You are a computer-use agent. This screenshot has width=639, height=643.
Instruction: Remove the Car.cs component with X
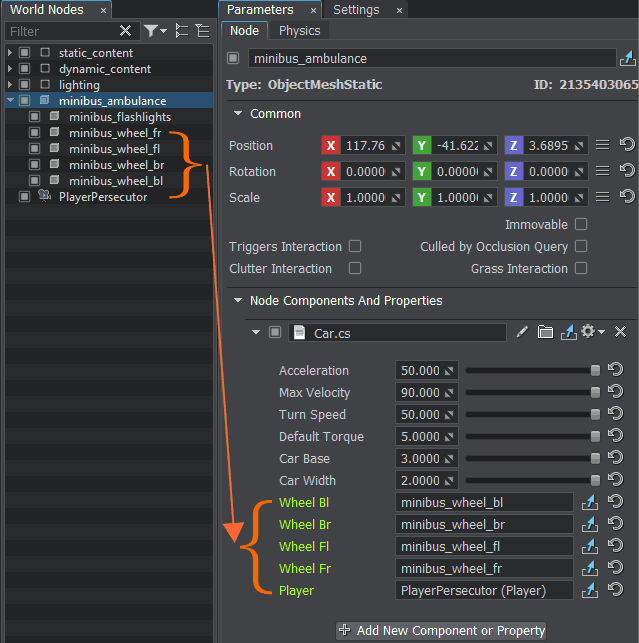pyautogui.click(x=620, y=332)
